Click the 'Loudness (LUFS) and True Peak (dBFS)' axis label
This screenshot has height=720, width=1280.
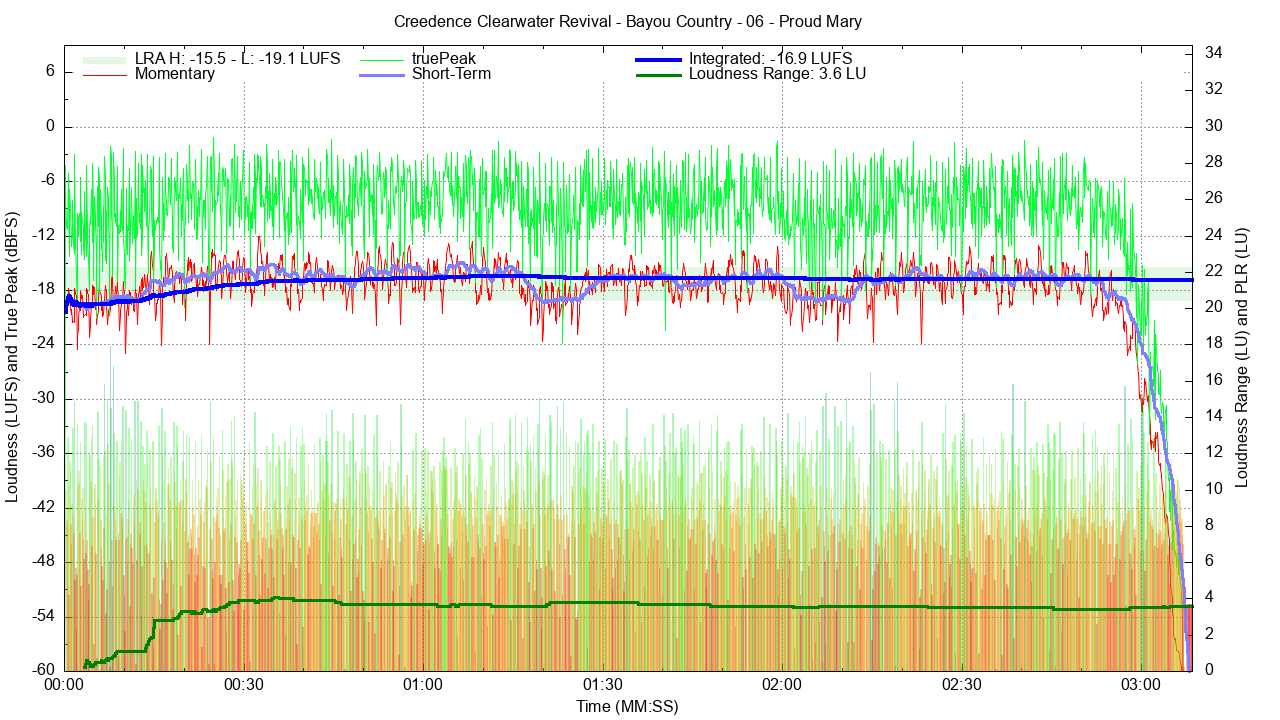click(13, 357)
